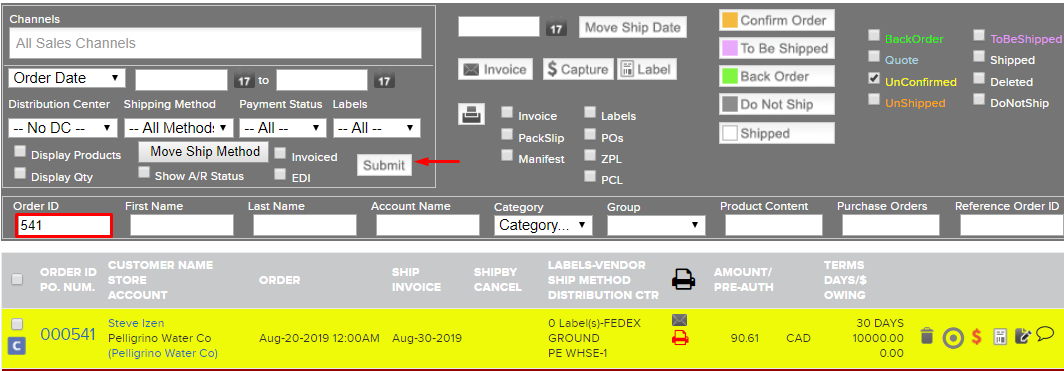Enable the Display Products checkbox
1064x371 pixels.
coord(20,151)
